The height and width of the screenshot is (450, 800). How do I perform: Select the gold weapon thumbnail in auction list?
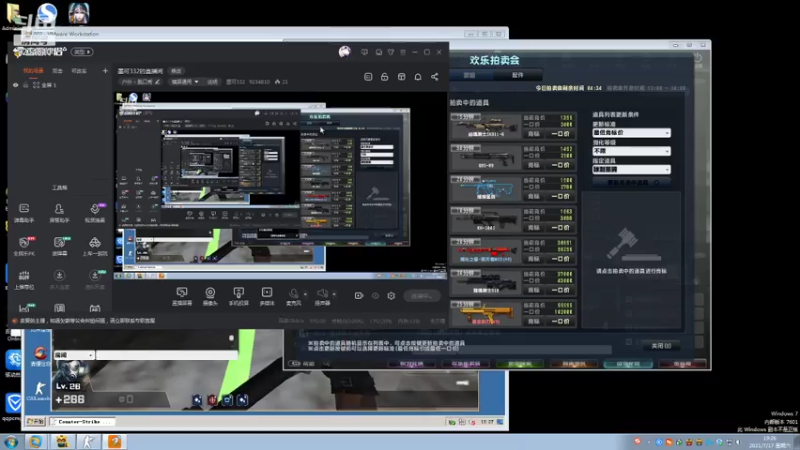point(486,313)
